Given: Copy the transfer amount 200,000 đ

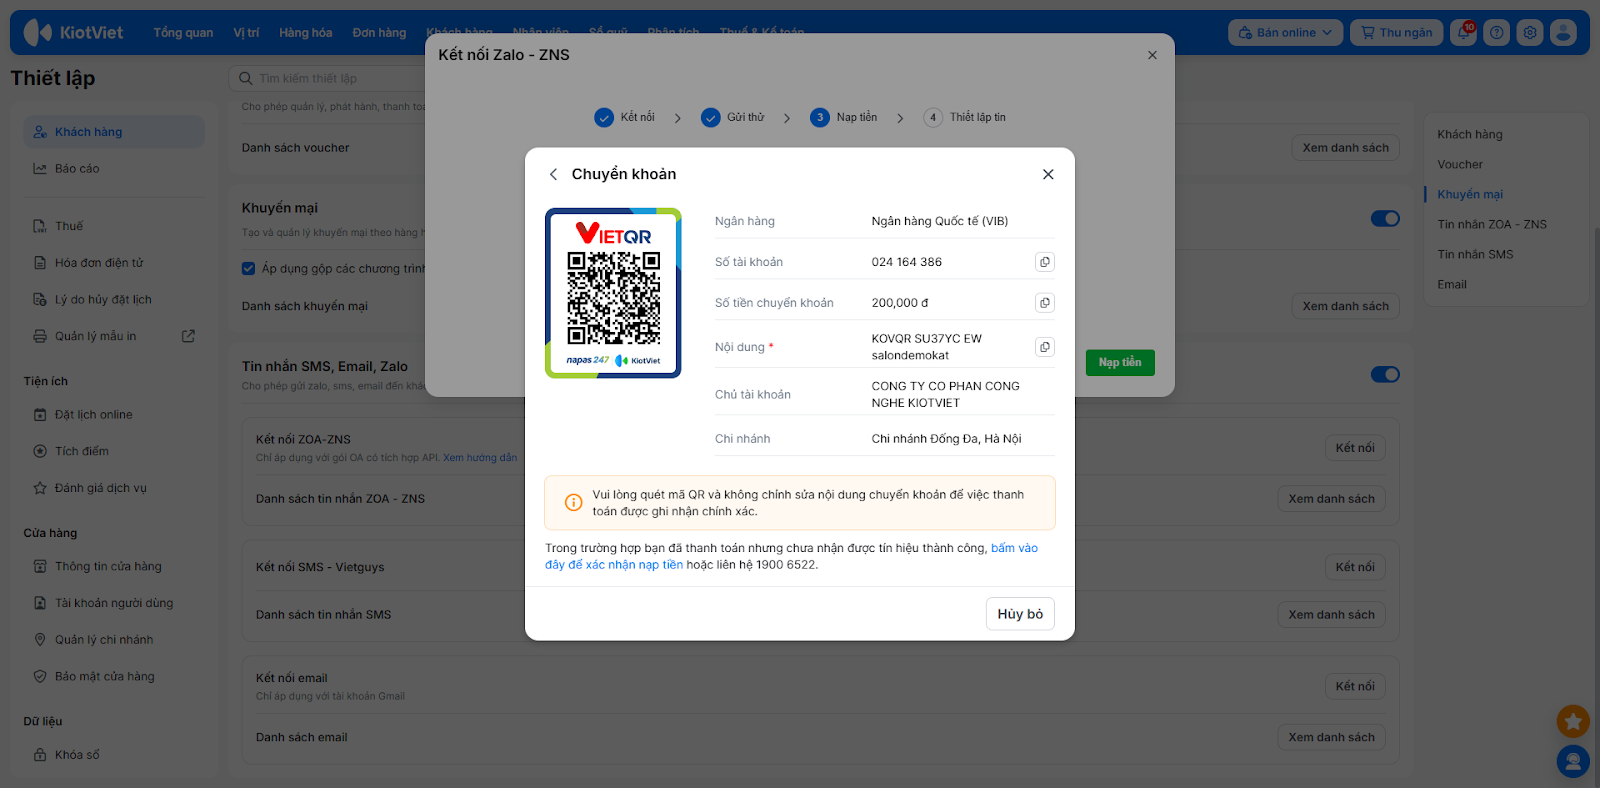Looking at the screenshot, I should pyautogui.click(x=1044, y=303).
